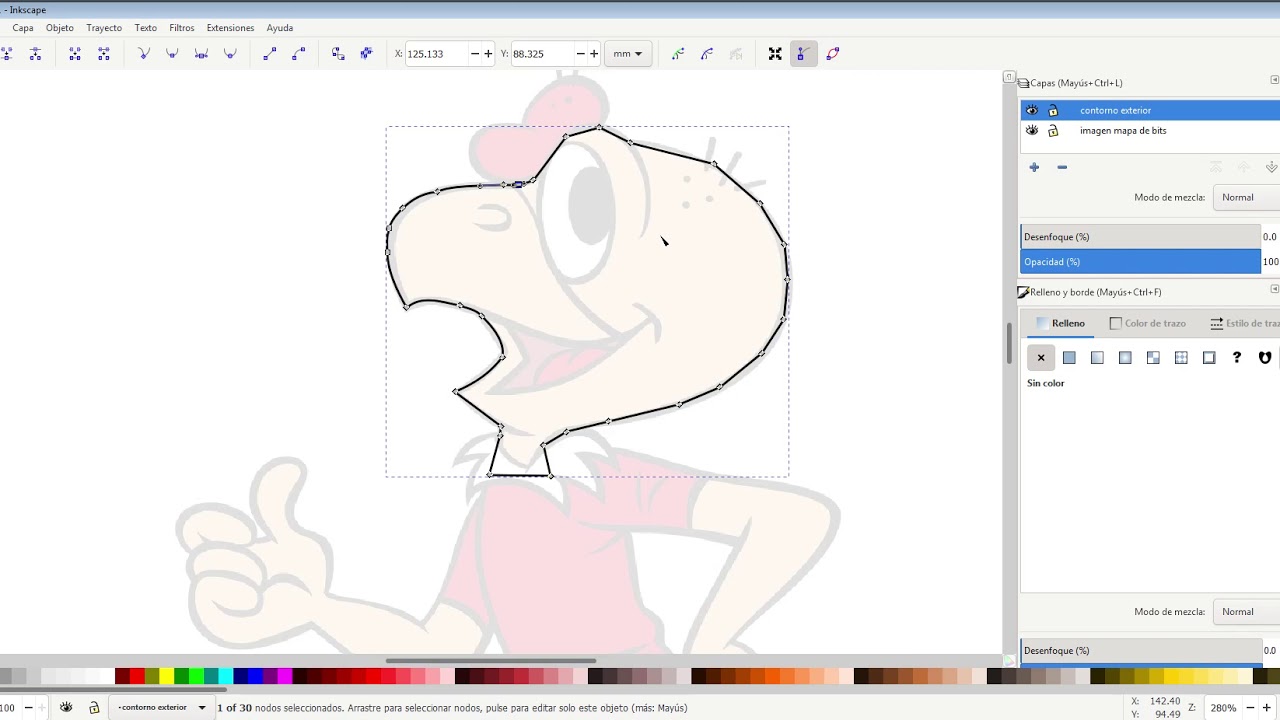Screen dimensions: 1280x720
Task: Adjust the Opacidad (%) slider in layers
Action: pos(1141,262)
